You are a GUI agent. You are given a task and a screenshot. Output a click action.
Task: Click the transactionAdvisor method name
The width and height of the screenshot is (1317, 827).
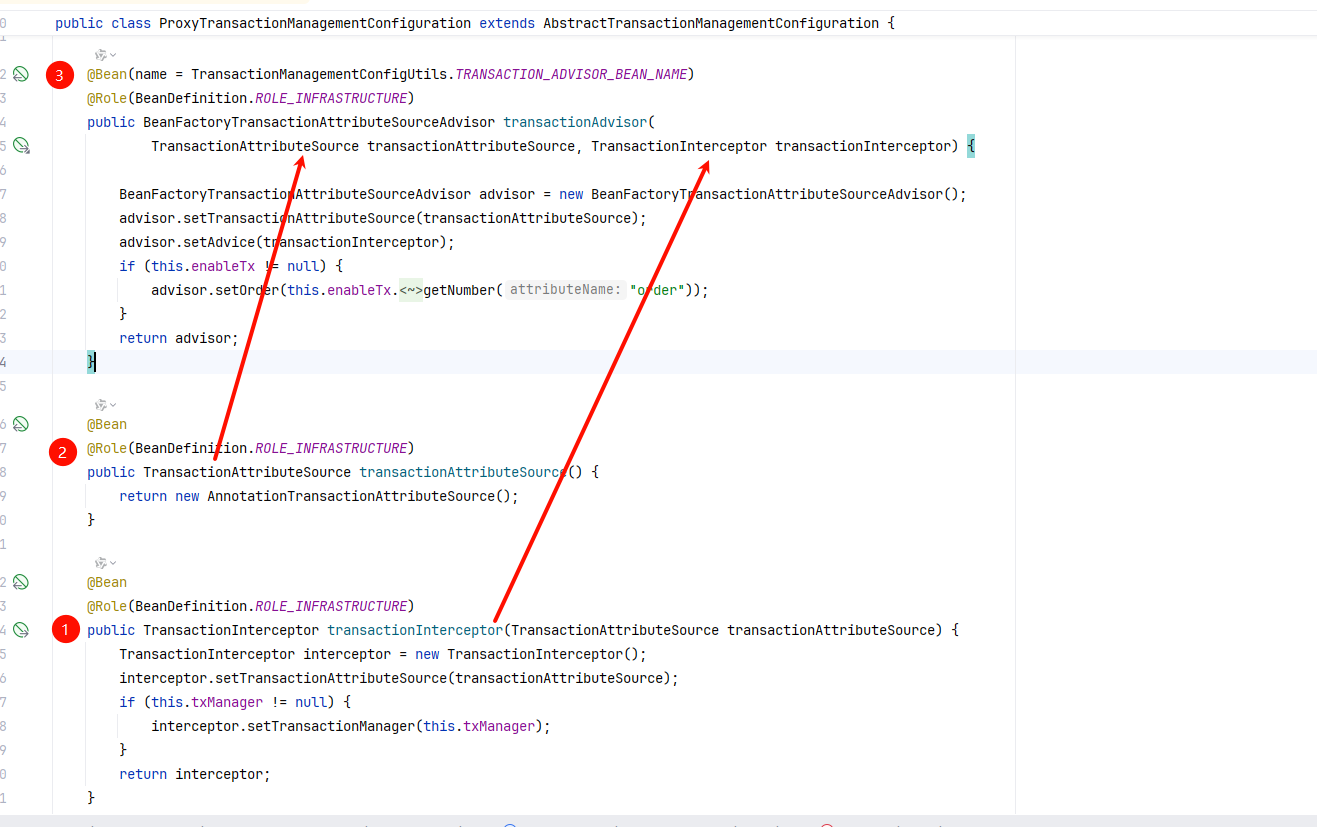click(575, 122)
